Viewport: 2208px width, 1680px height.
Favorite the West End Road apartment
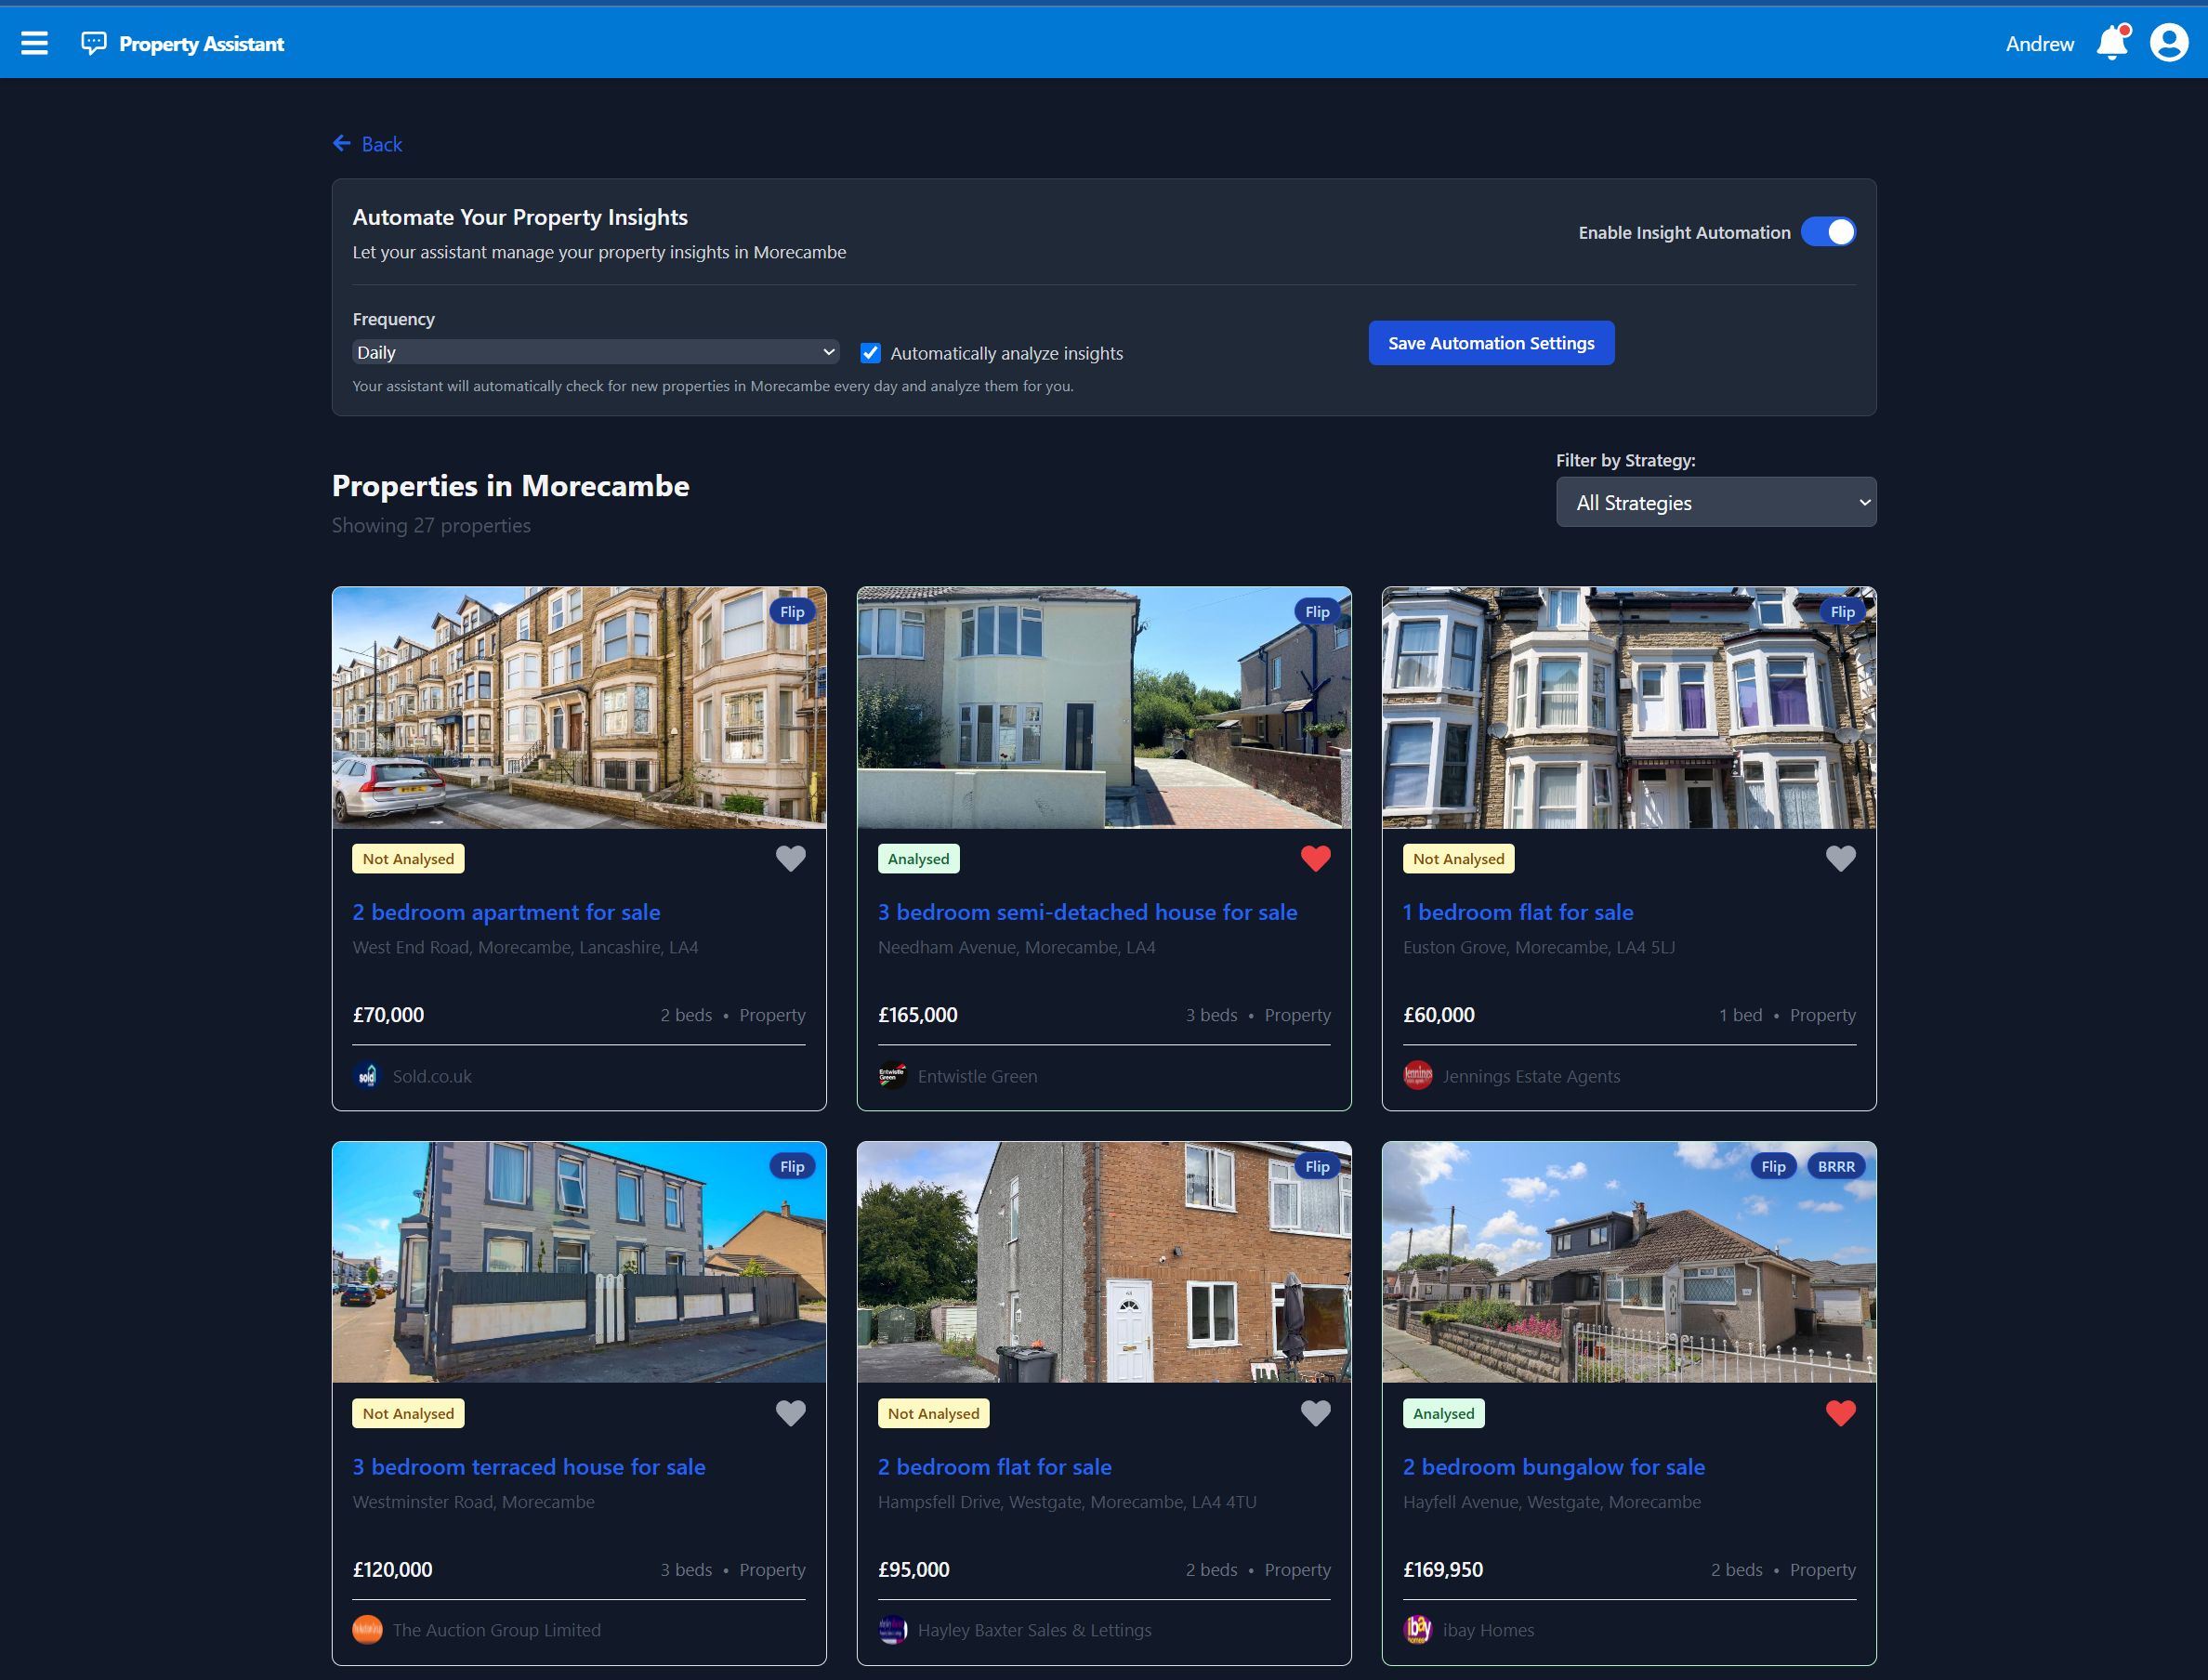pos(790,858)
